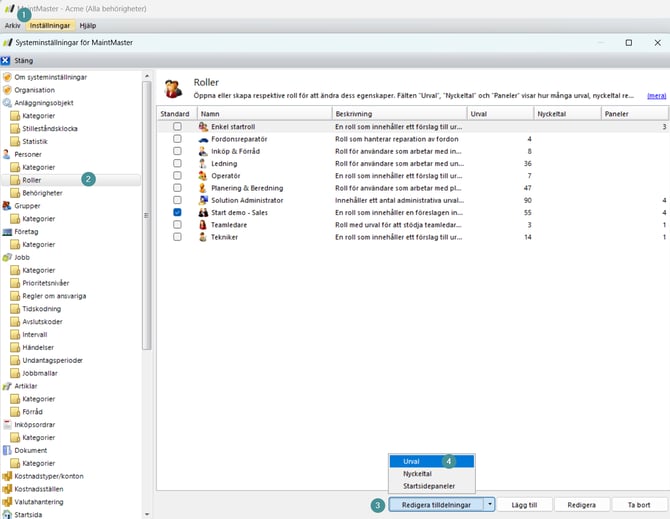Image resolution: width=670 pixels, height=519 pixels.
Task: Open the Arkiv menu
Action: (12, 26)
